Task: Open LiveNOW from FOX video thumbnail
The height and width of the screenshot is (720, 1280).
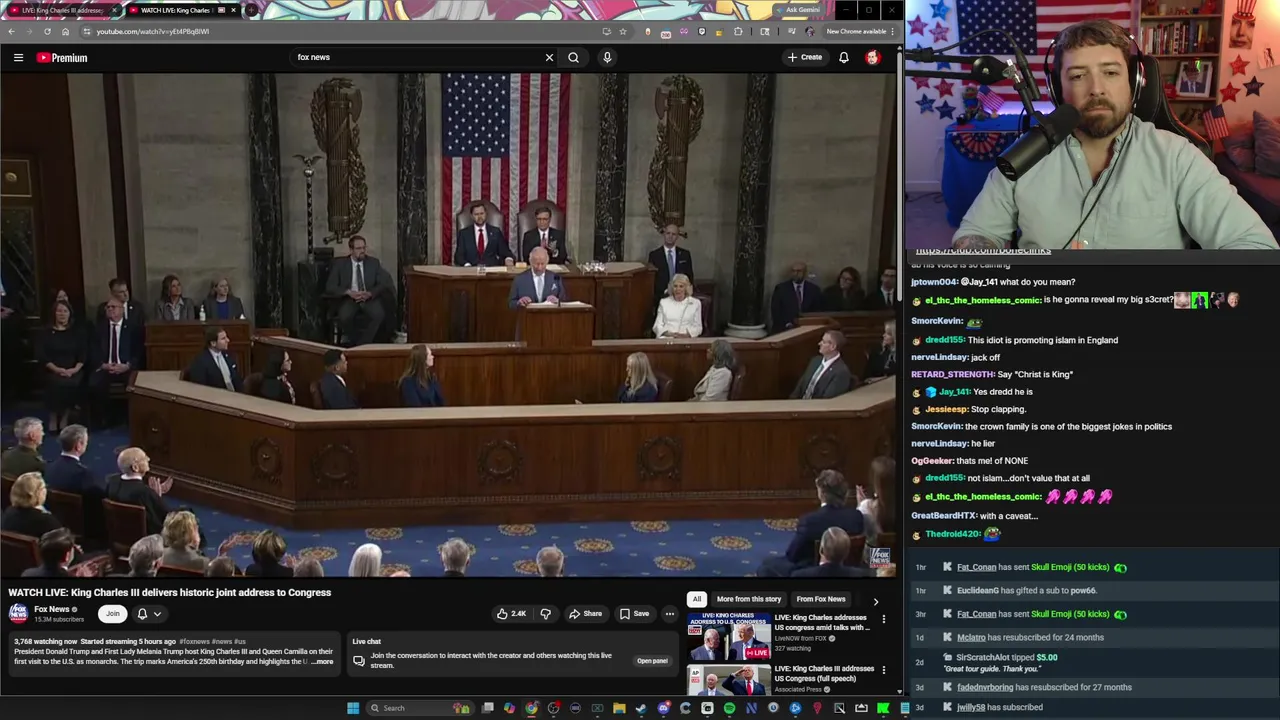Action: point(729,637)
